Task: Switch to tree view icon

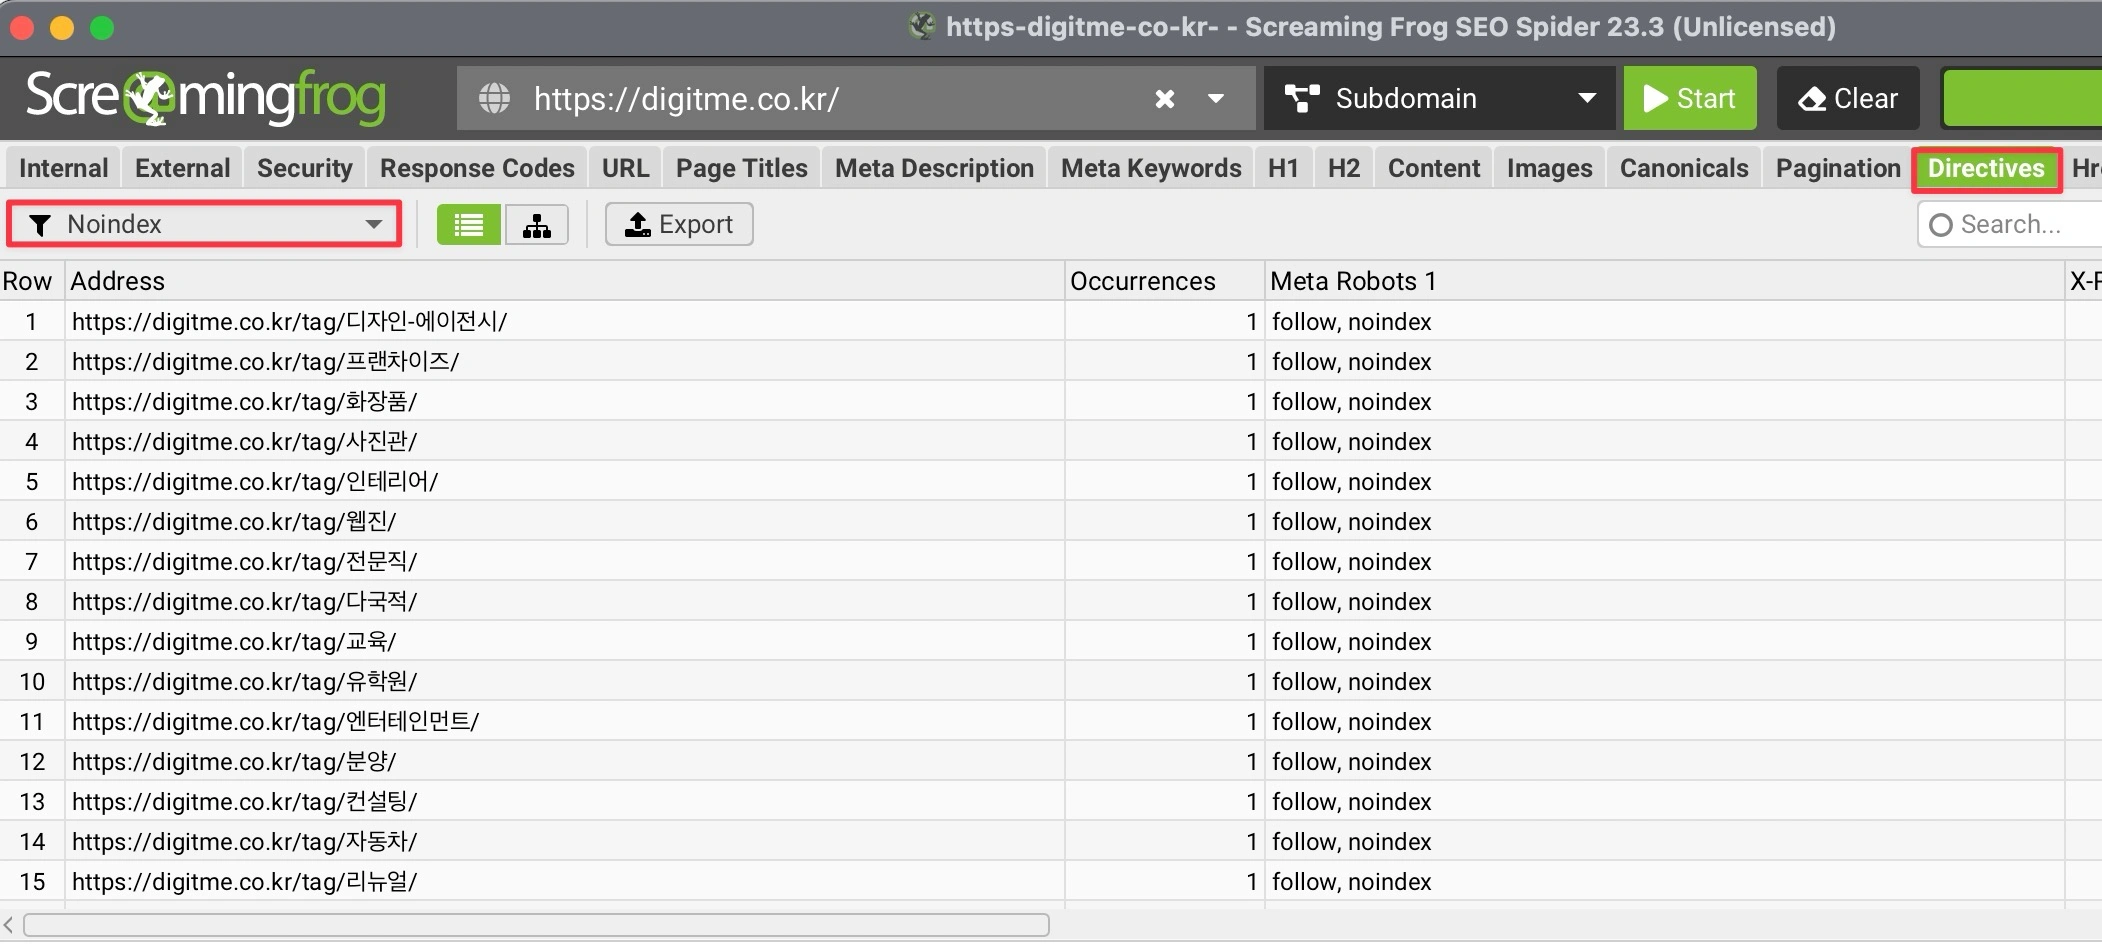Action: (x=537, y=224)
